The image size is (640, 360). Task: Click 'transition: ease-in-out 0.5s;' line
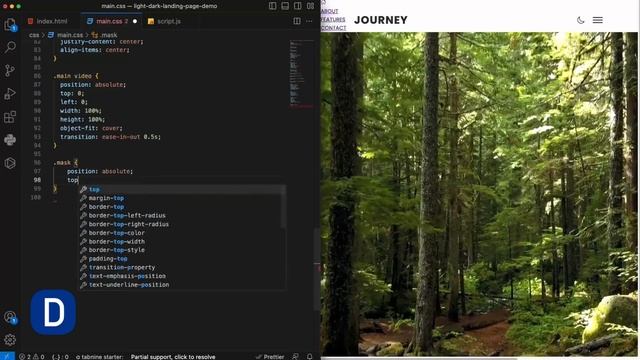[x=110, y=137]
